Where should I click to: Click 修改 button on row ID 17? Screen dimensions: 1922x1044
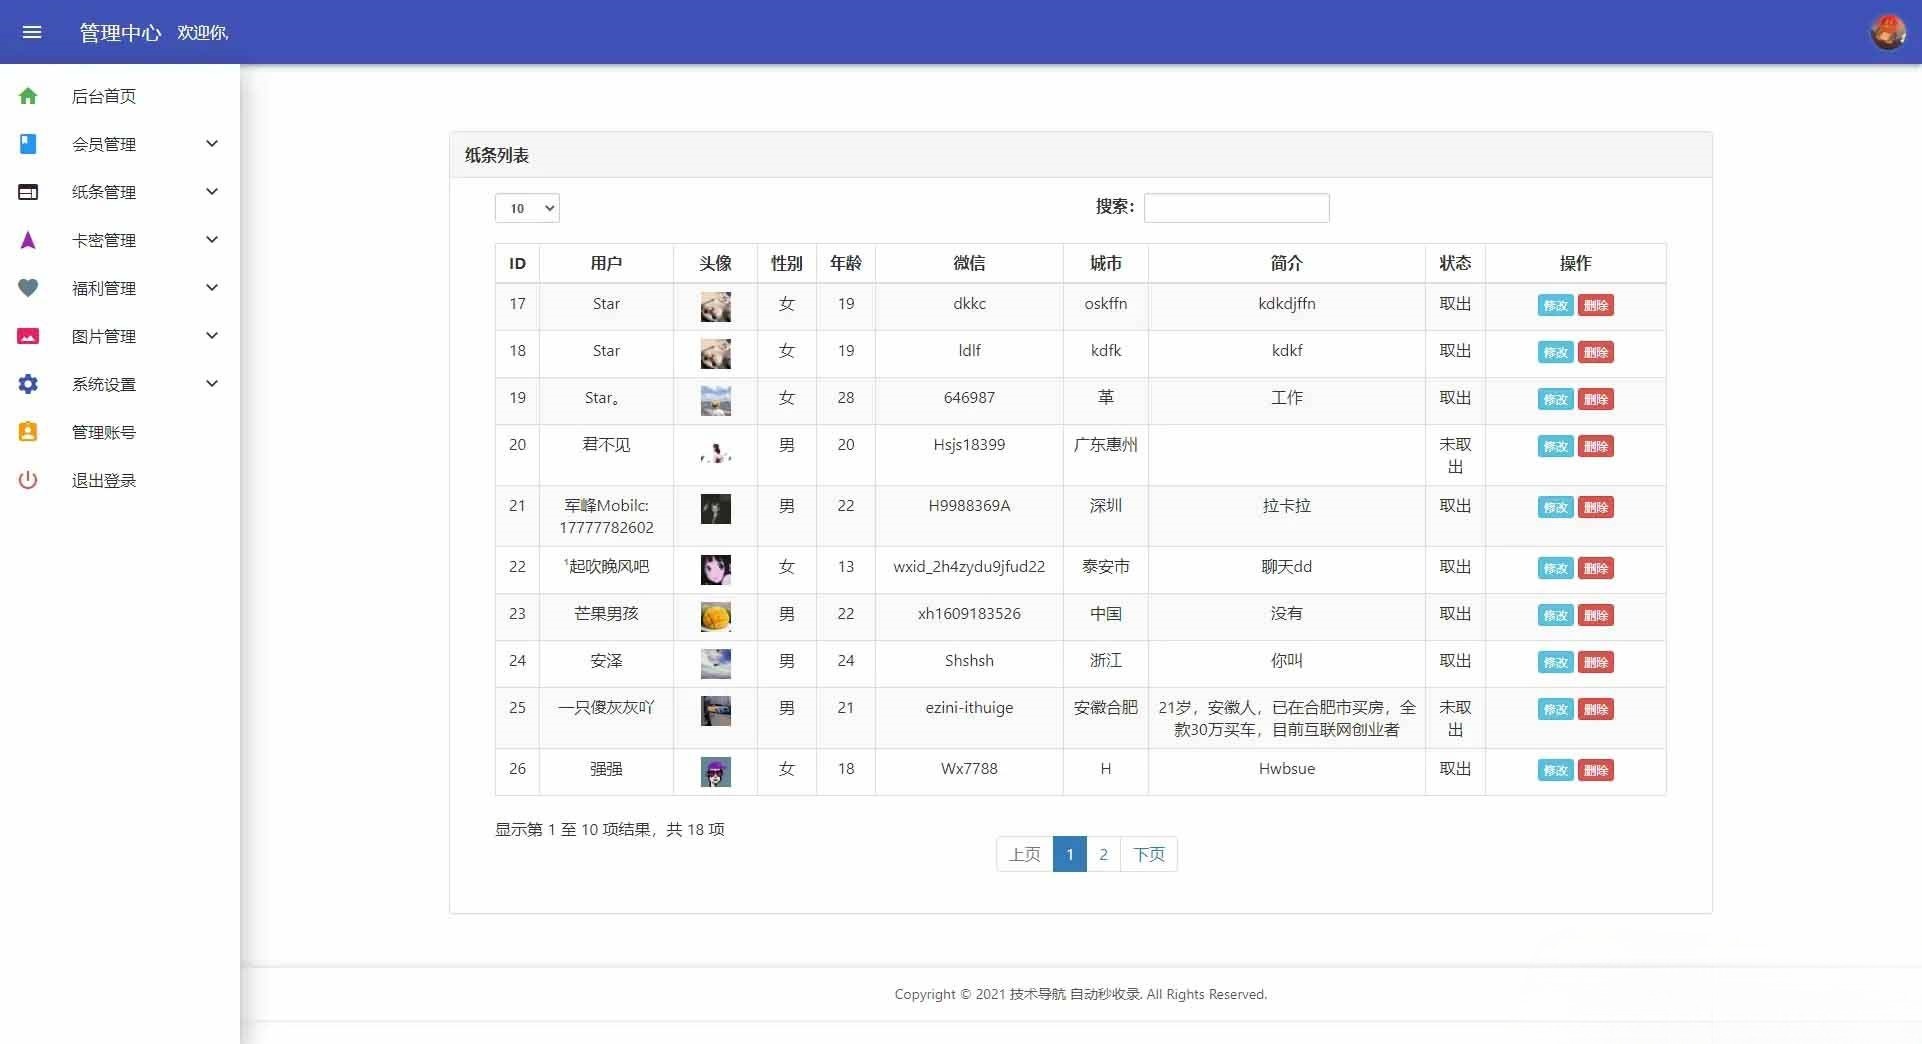coord(1554,306)
